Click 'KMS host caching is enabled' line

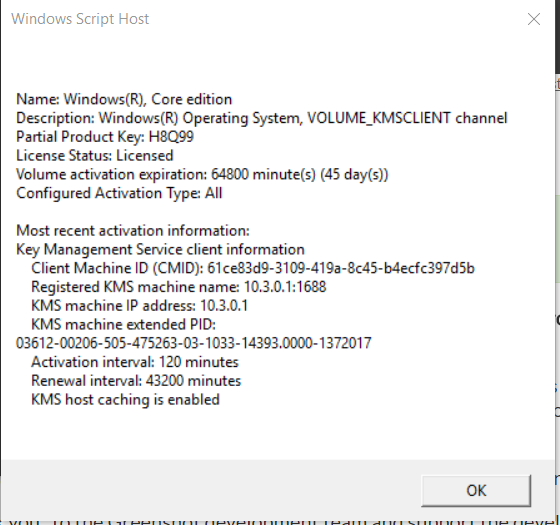pyautogui.click(x=125, y=400)
